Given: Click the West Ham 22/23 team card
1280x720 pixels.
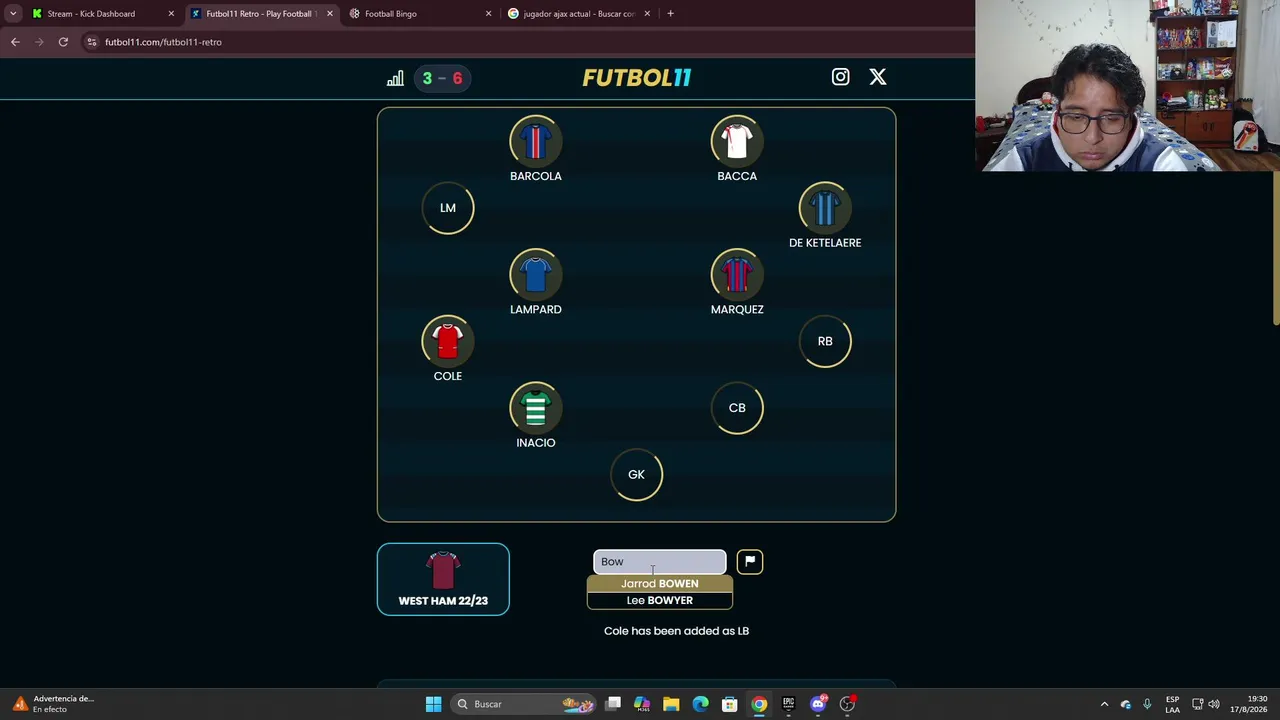Looking at the screenshot, I should pyautogui.click(x=443, y=579).
